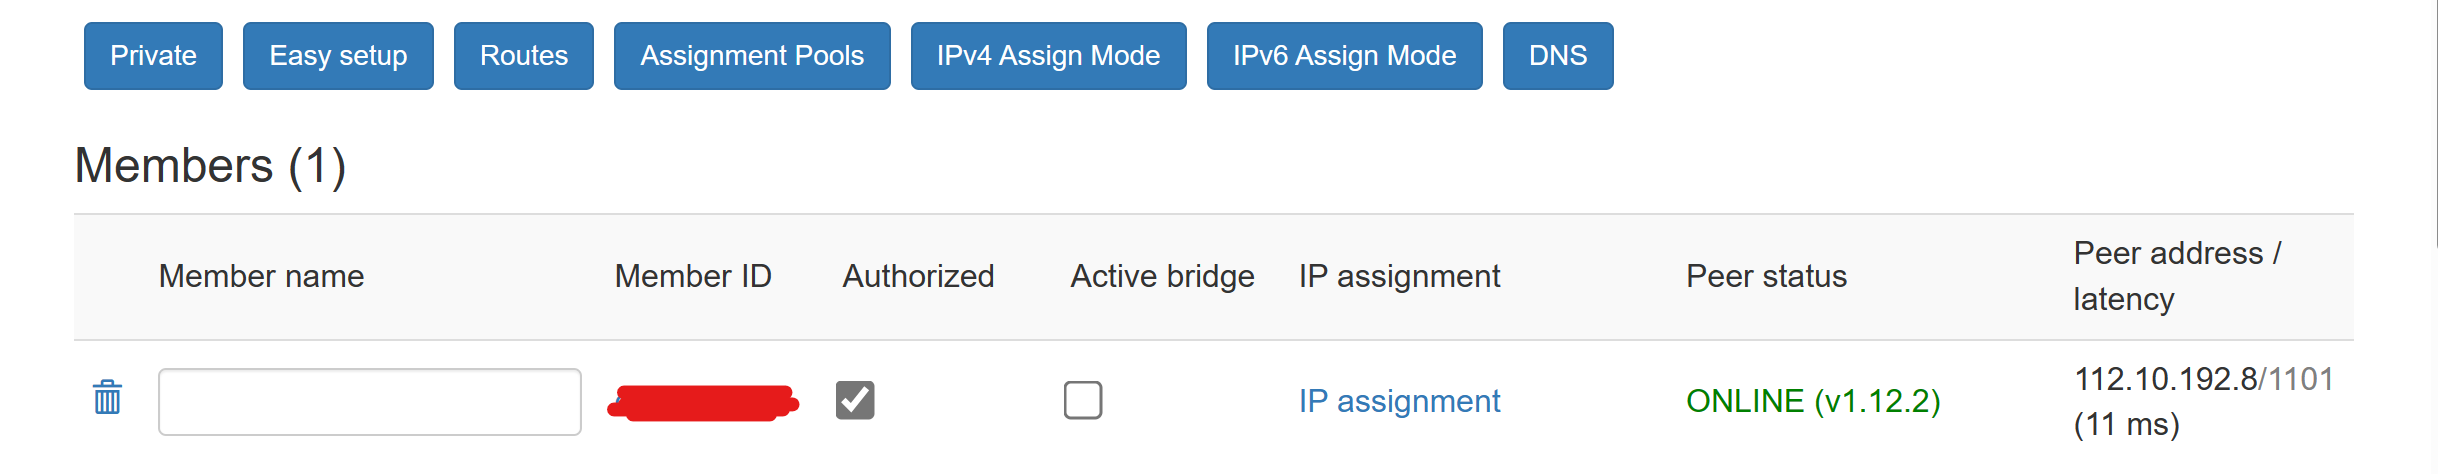
Task: Delete the member using the trash icon
Action: [107, 398]
